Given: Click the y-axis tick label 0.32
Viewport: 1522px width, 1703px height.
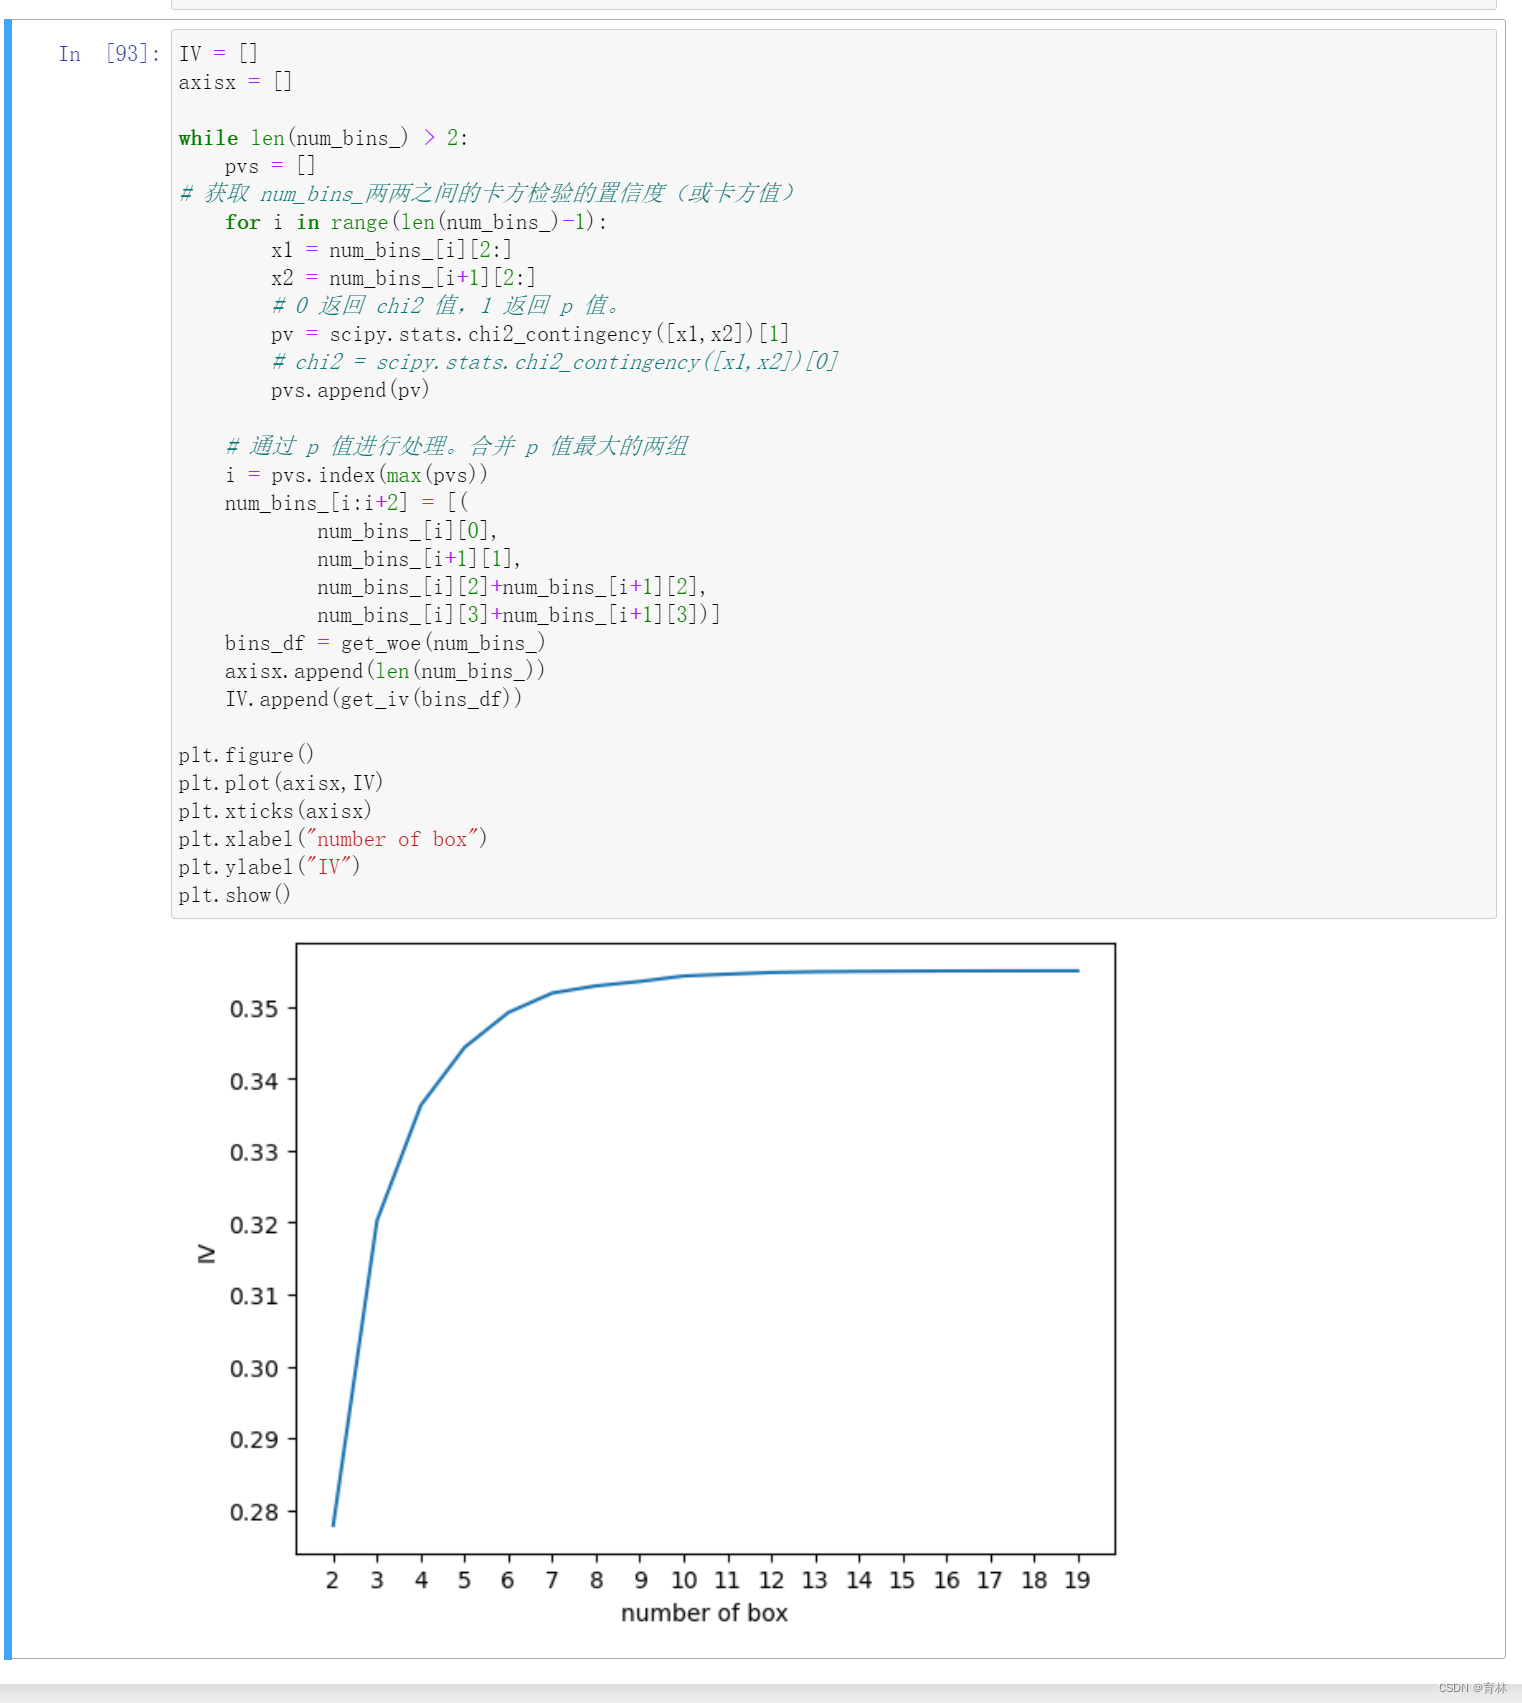Looking at the screenshot, I should coord(254,1225).
